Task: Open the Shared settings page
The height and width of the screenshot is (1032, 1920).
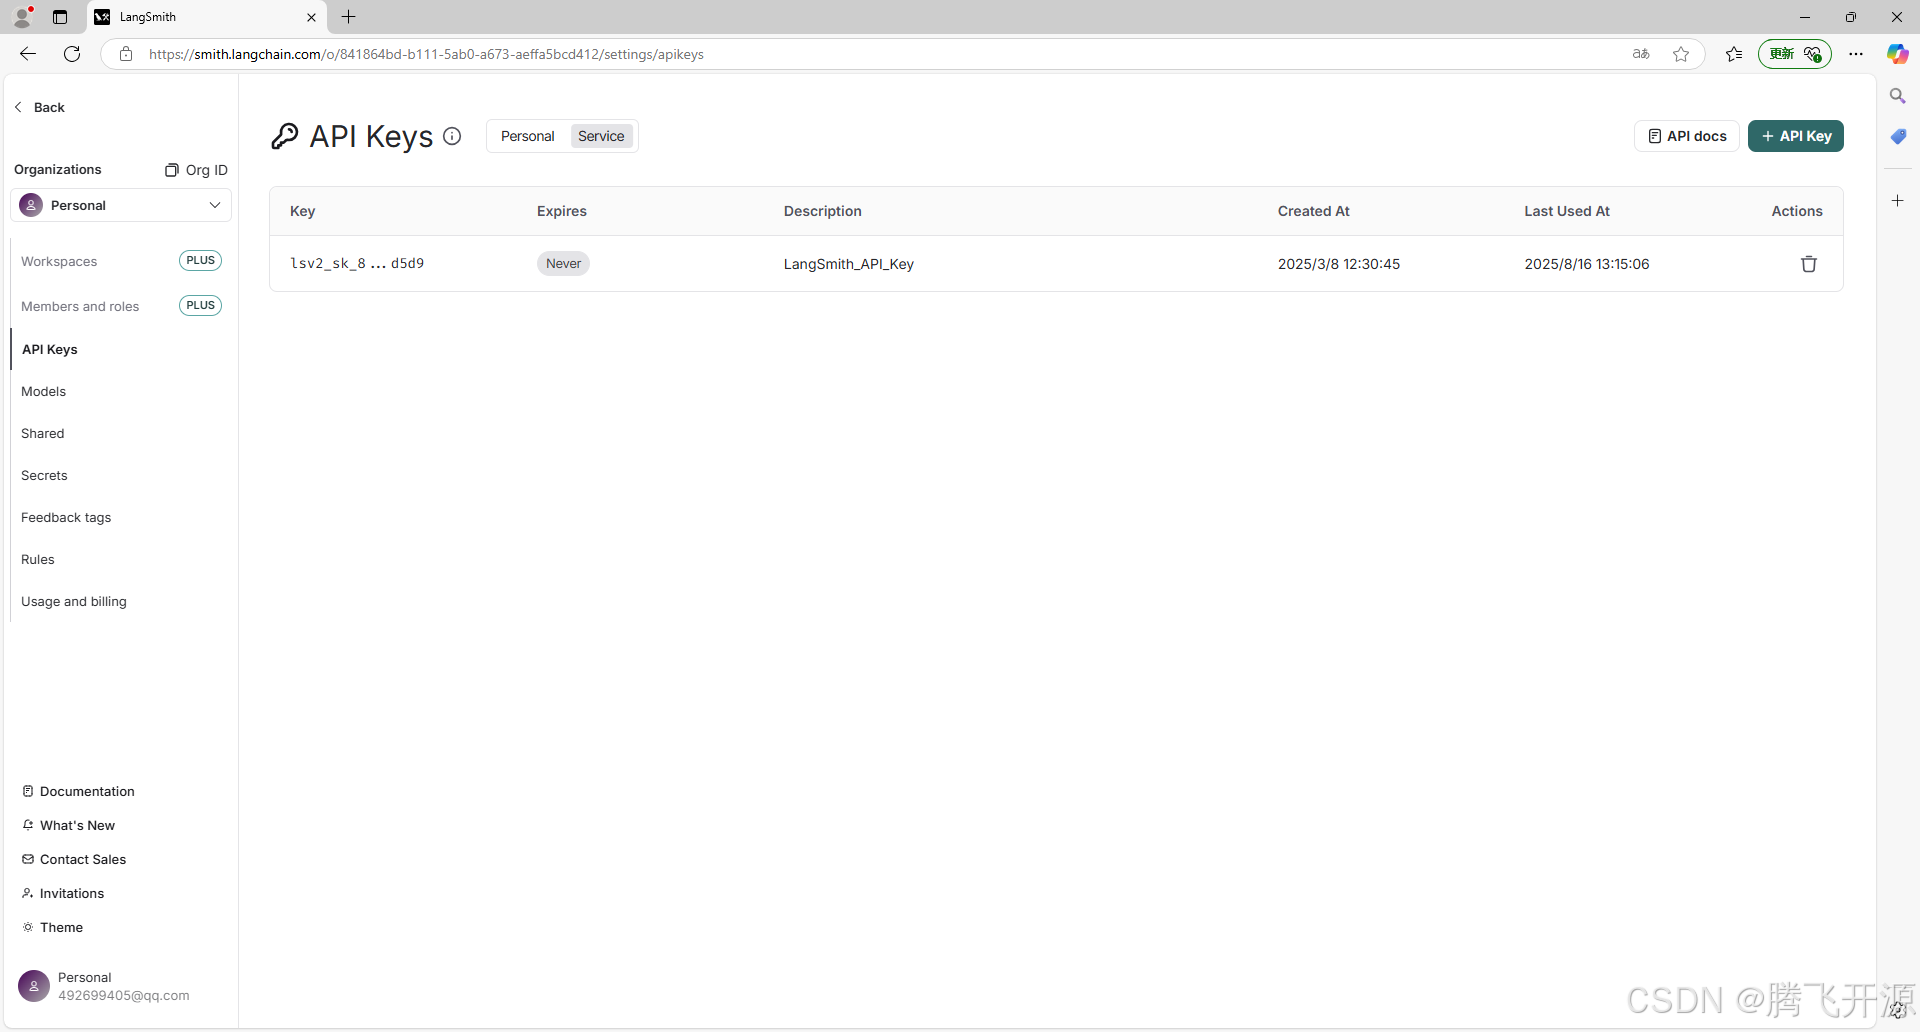Action: [x=42, y=433]
